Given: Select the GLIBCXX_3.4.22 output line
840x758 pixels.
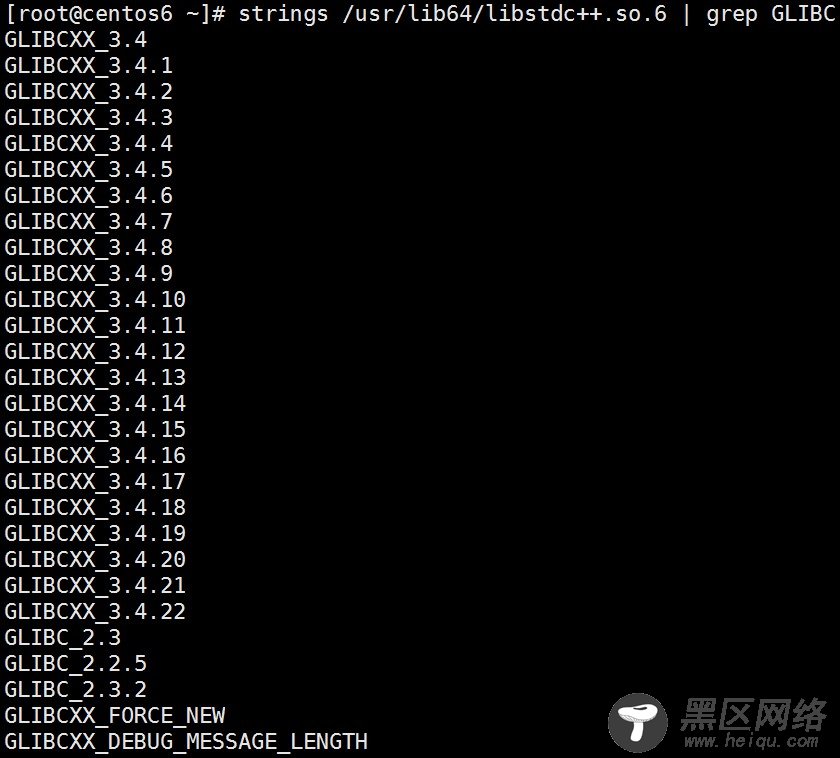Looking at the screenshot, I should pyautogui.click(x=95, y=612).
